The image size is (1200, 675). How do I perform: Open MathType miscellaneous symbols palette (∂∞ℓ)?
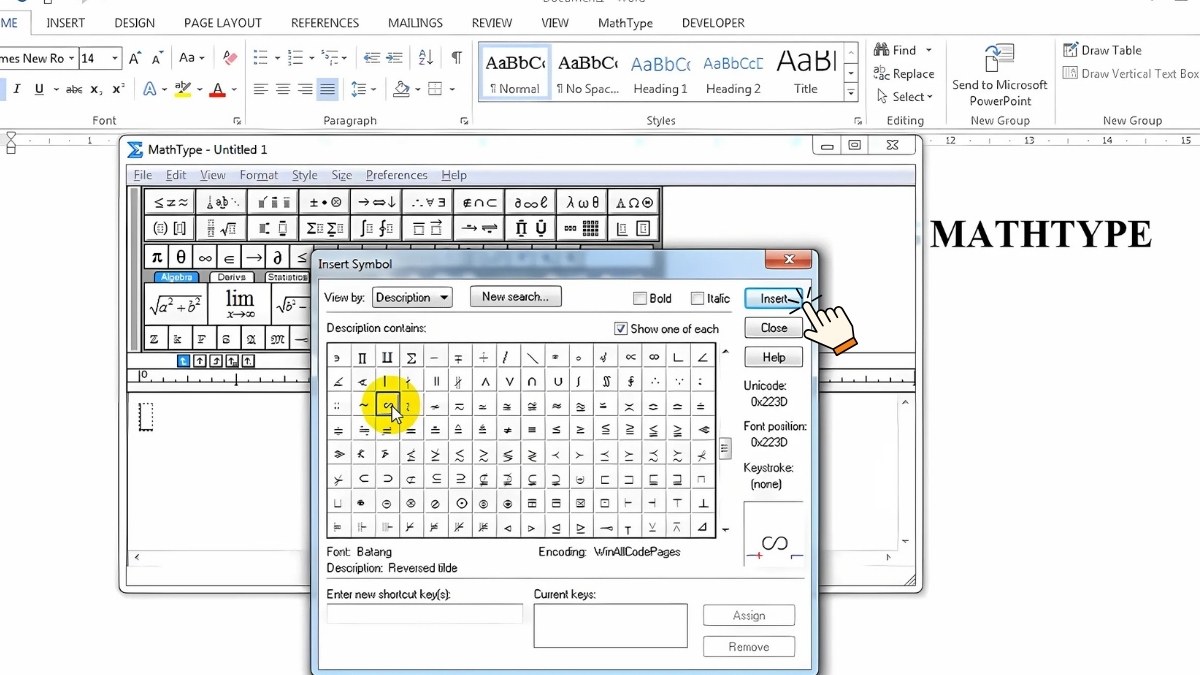(x=530, y=202)
